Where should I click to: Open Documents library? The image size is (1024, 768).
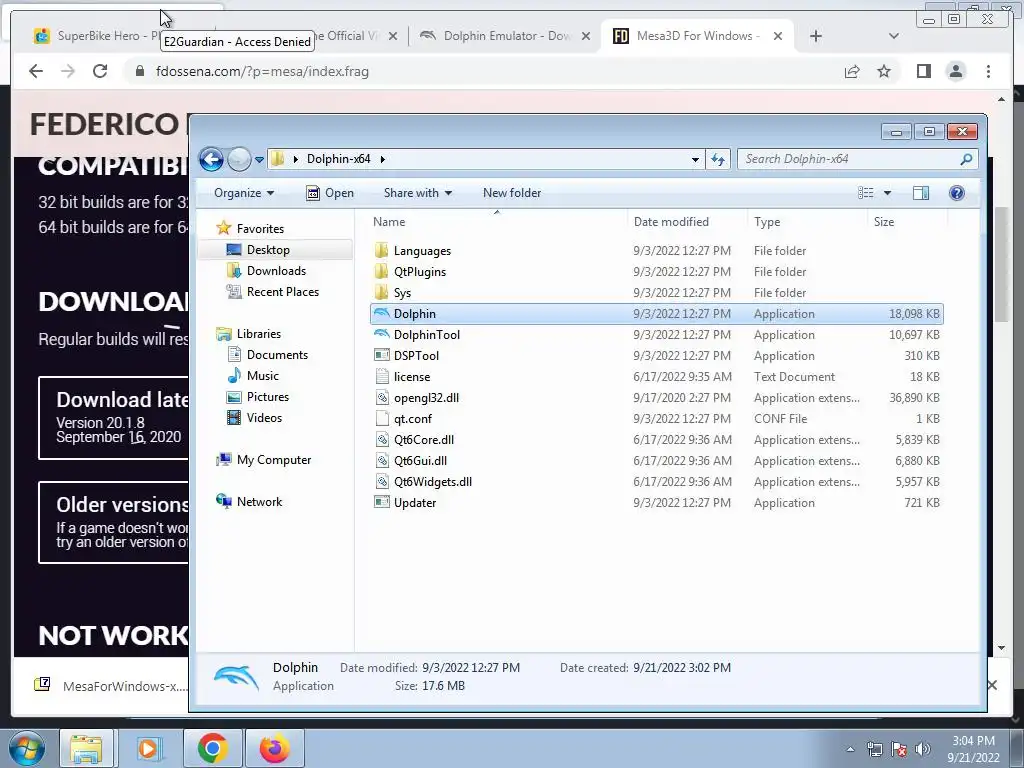pos(277,355)
